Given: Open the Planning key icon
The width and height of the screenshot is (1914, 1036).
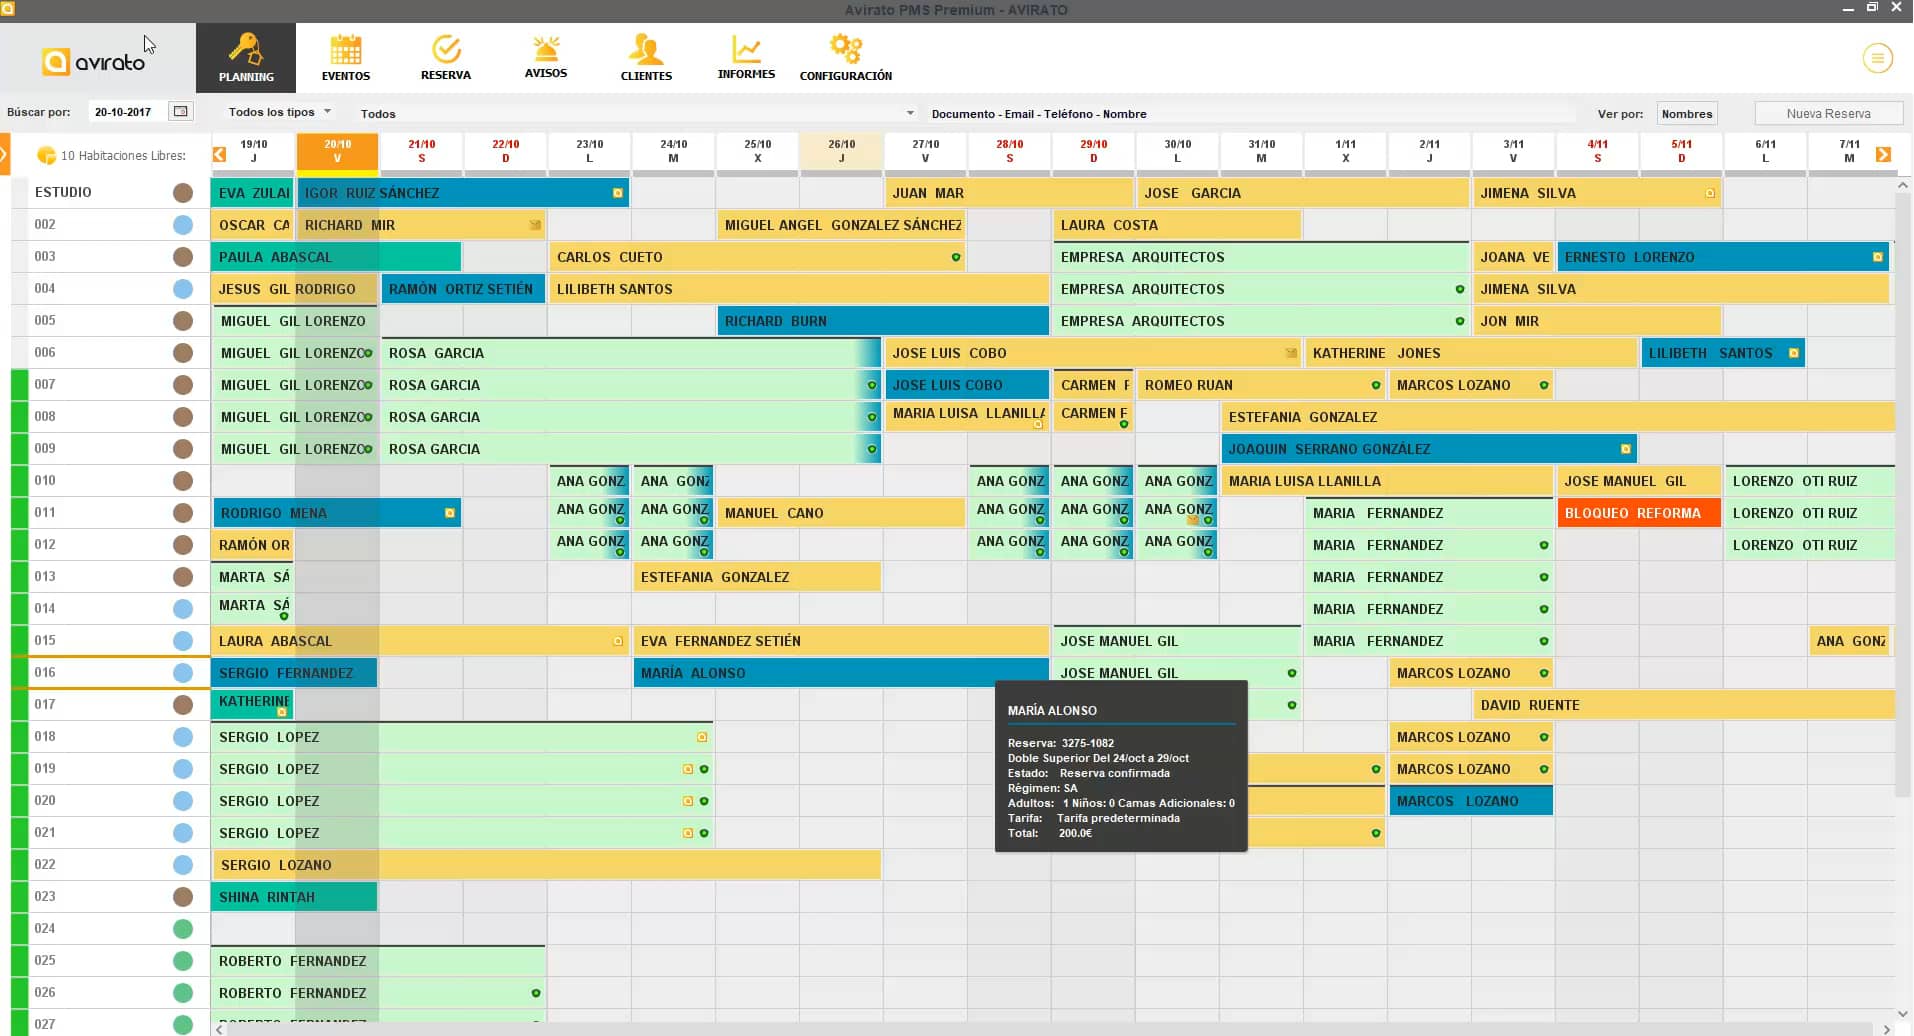Looking at the screenshot, I should point(245,49).
